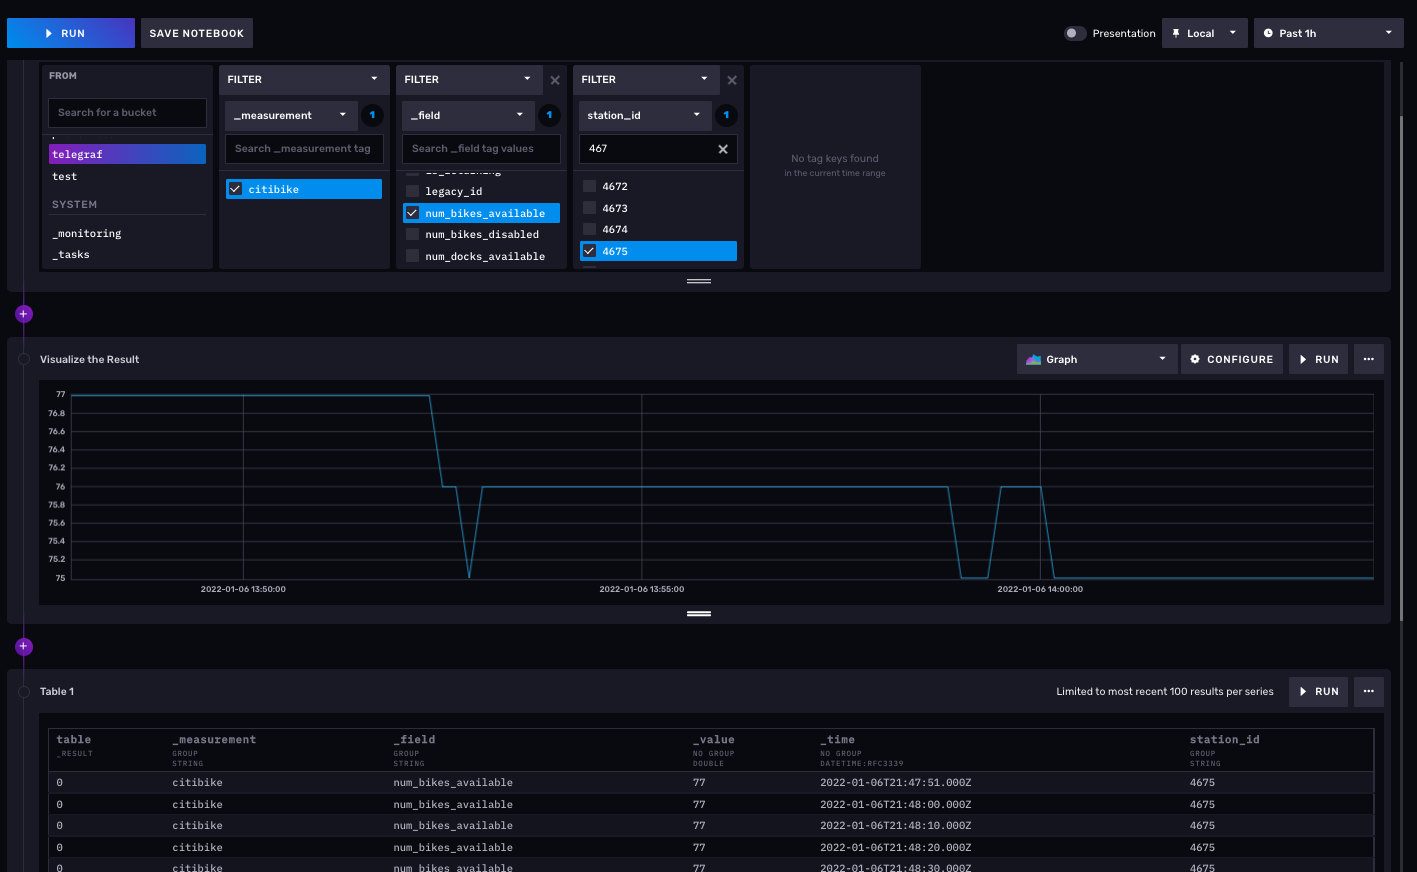Check the num_docks_available field
Image resolution: width=1417 pixels, height=872 pixels.
[413, 256]
